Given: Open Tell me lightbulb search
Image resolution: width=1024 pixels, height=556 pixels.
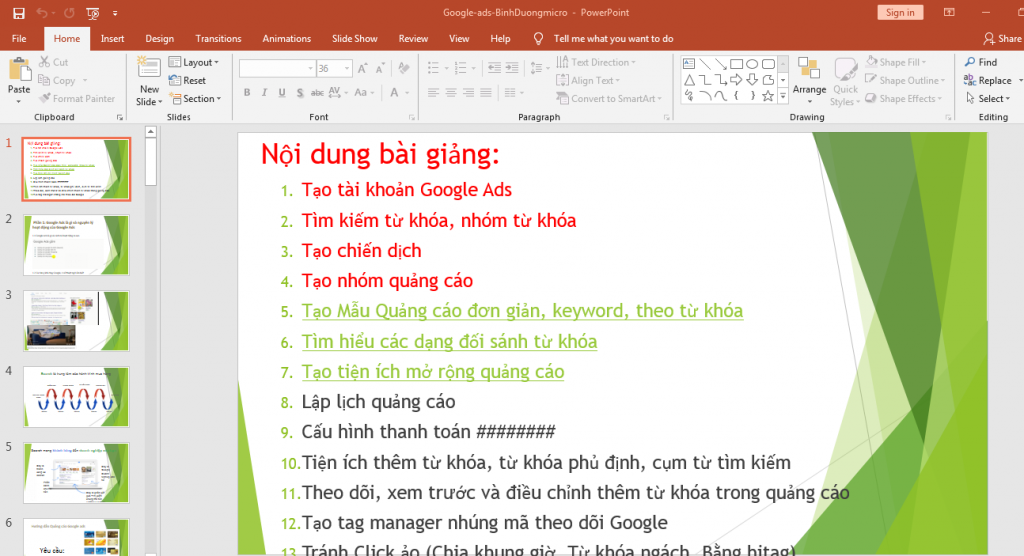Looking at the screenshot, I should point(538,39).
